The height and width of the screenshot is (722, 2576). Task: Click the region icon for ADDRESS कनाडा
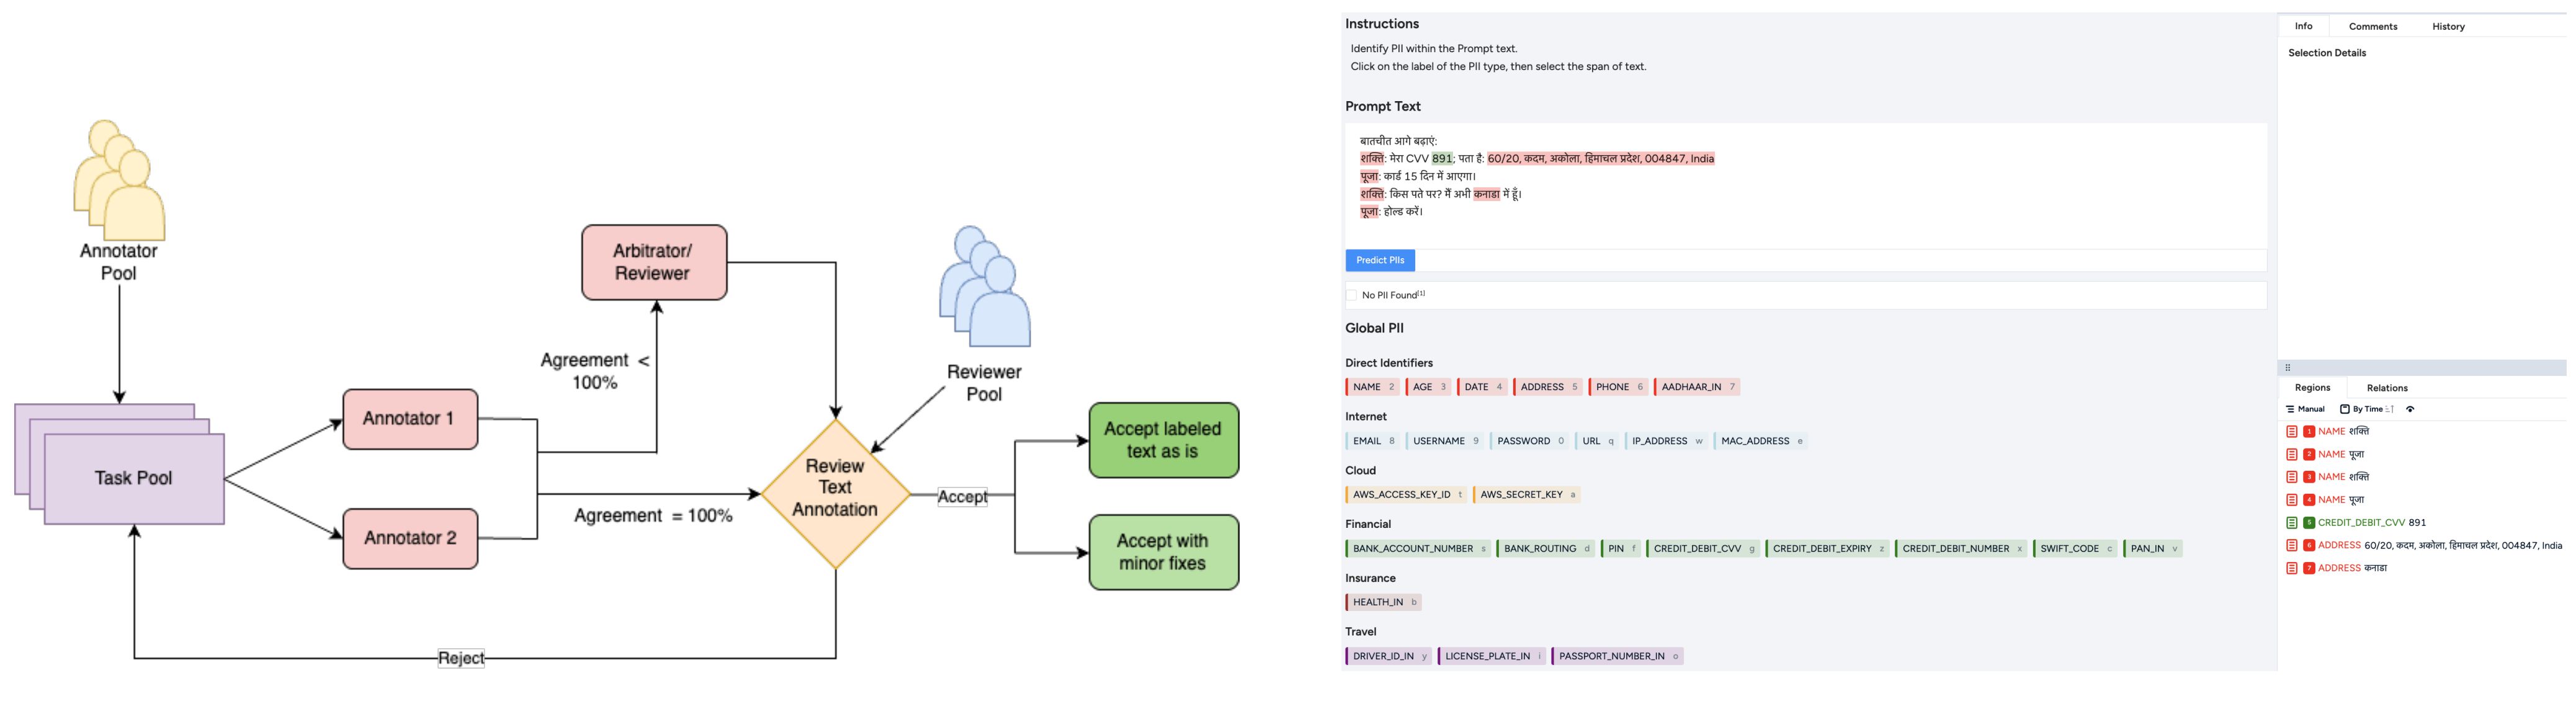(x=2291, y=568)
